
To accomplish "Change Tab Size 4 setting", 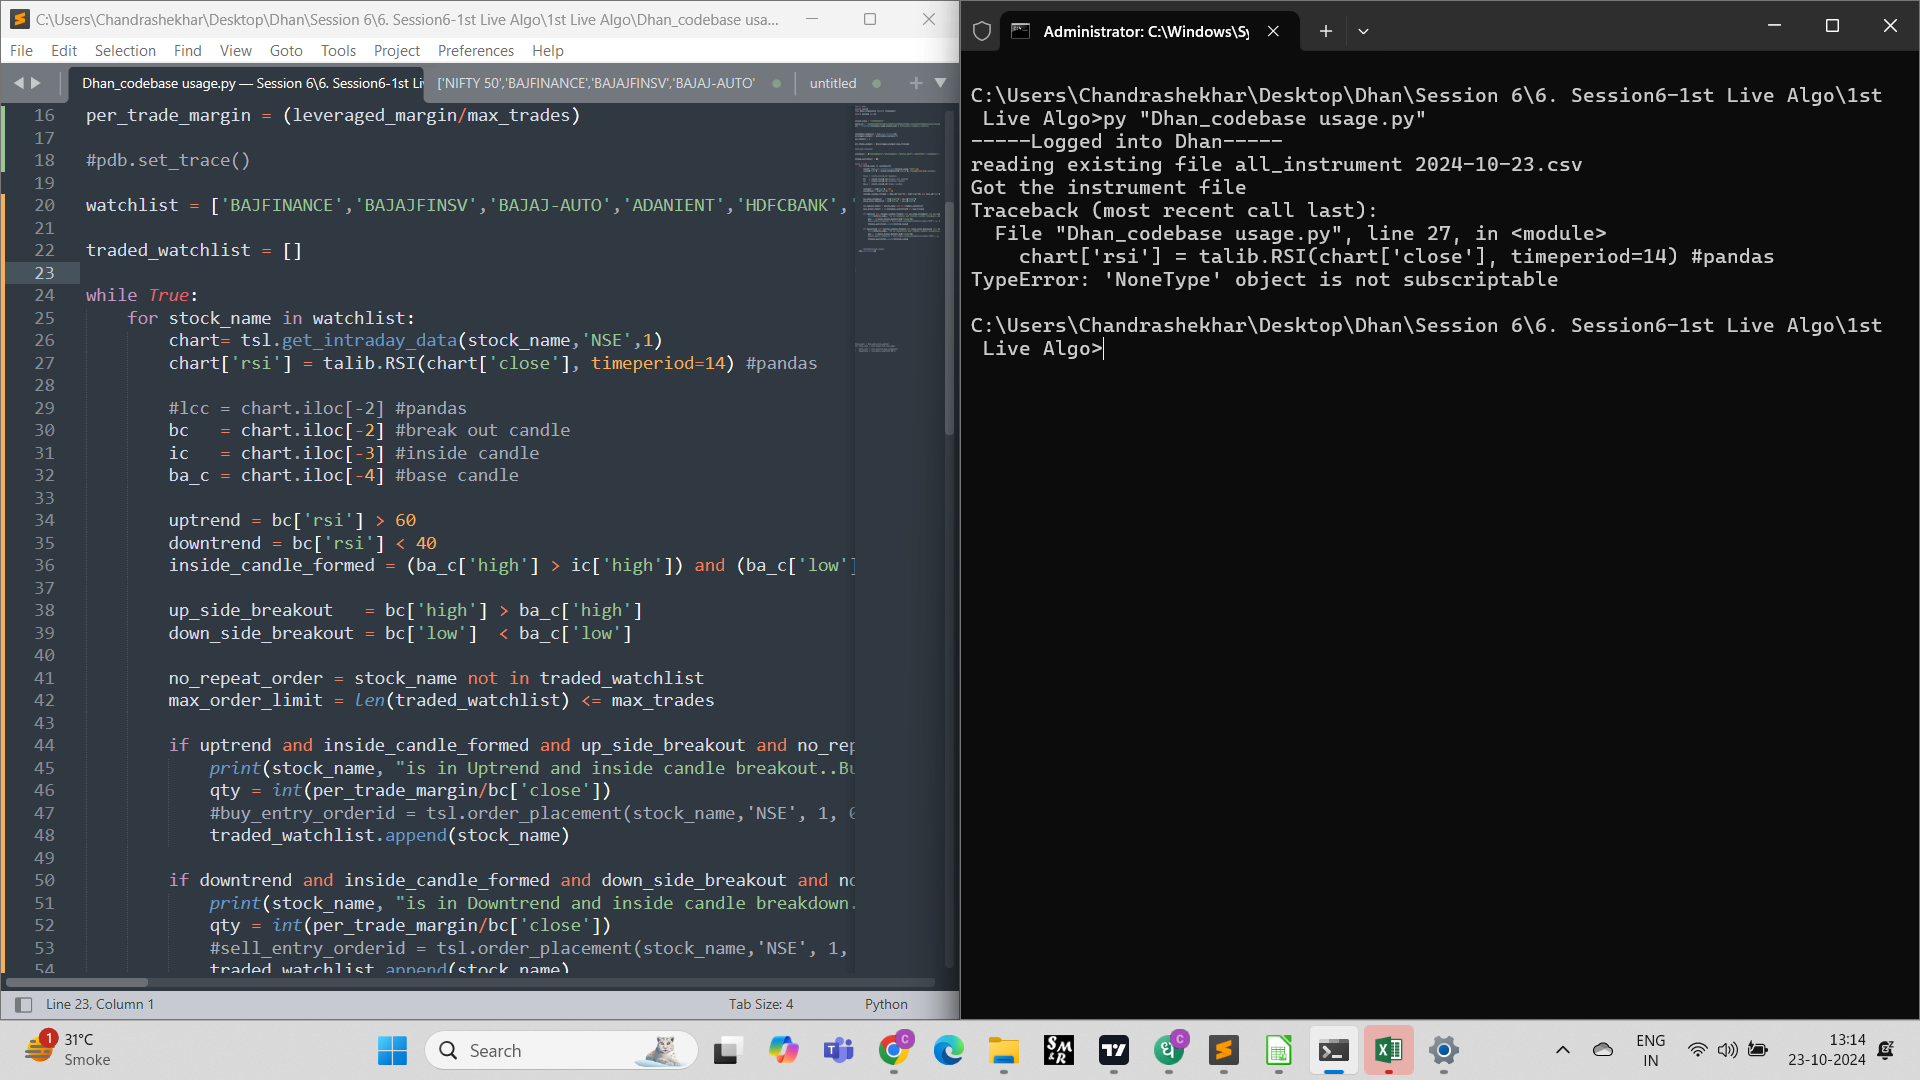I will coord(760,1004).
